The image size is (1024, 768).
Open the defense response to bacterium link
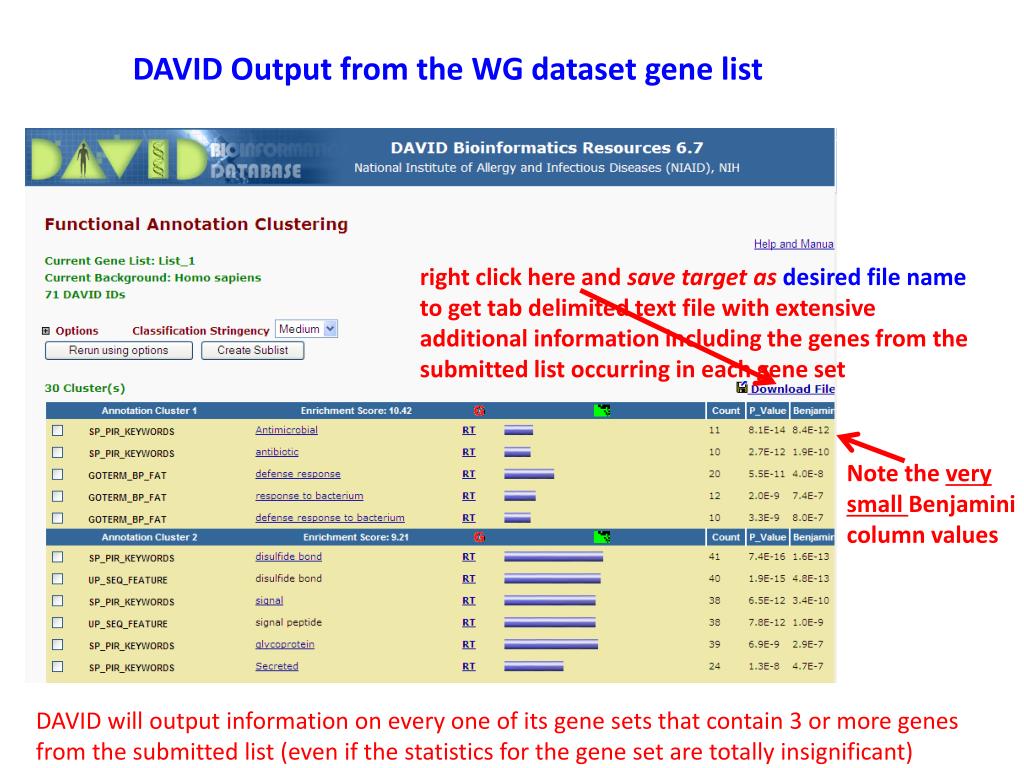click(x=330, y=518)
